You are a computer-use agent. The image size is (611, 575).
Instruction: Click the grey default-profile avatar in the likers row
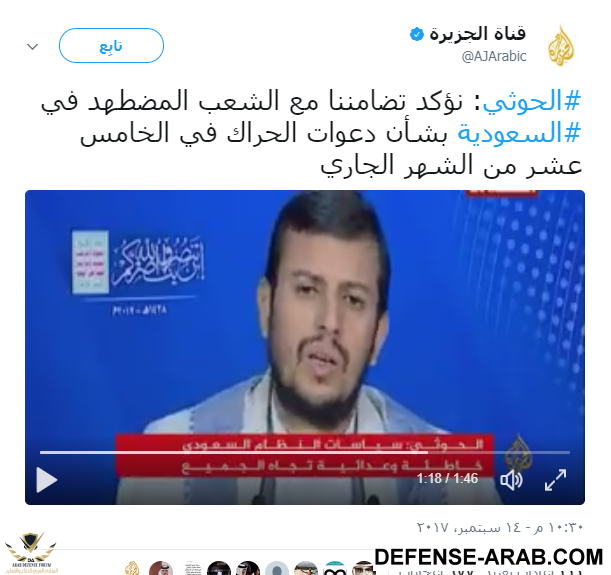pos(277,568)
